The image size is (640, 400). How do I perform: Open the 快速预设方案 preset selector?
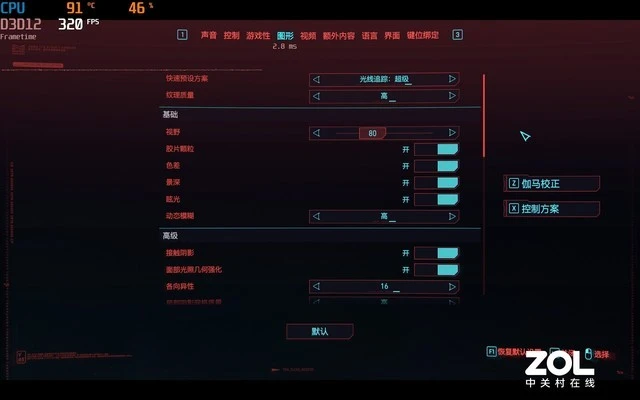384,79
